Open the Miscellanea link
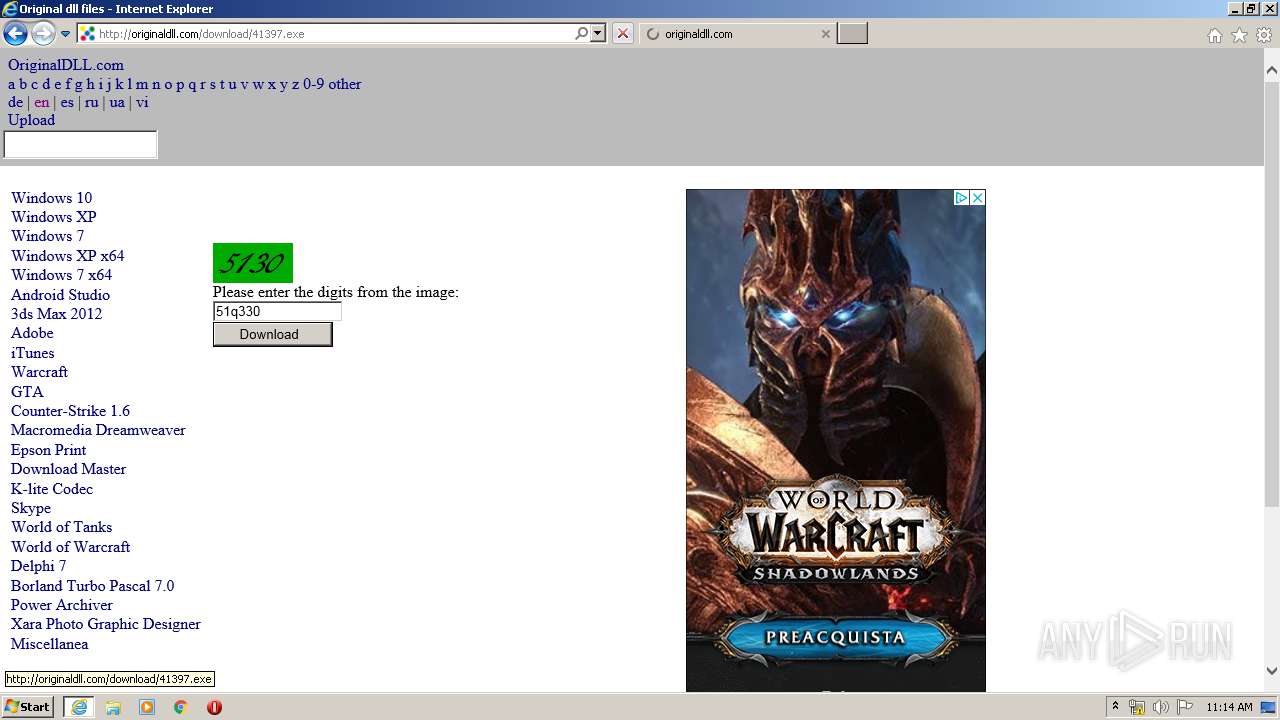This screenshot has width=1280, height=720. coord(49,644)
